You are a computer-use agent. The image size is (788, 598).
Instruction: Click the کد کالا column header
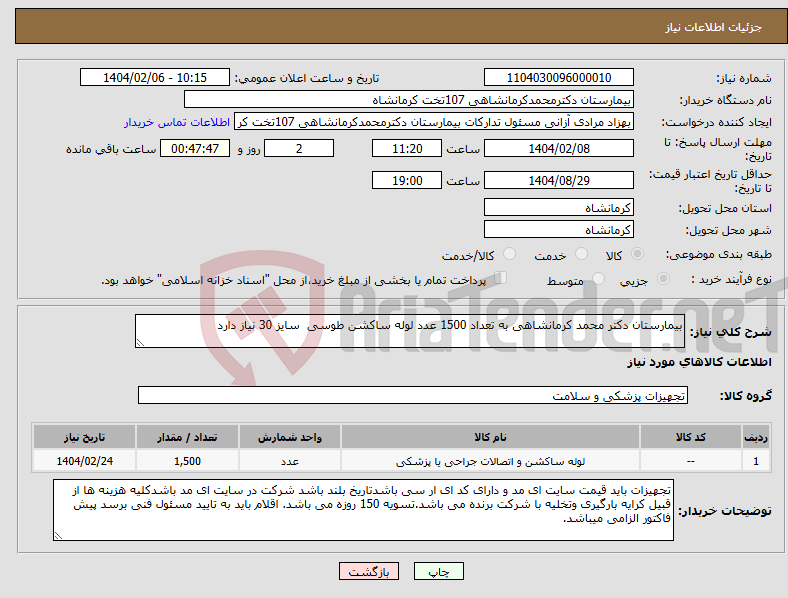[x=691, y=437]
